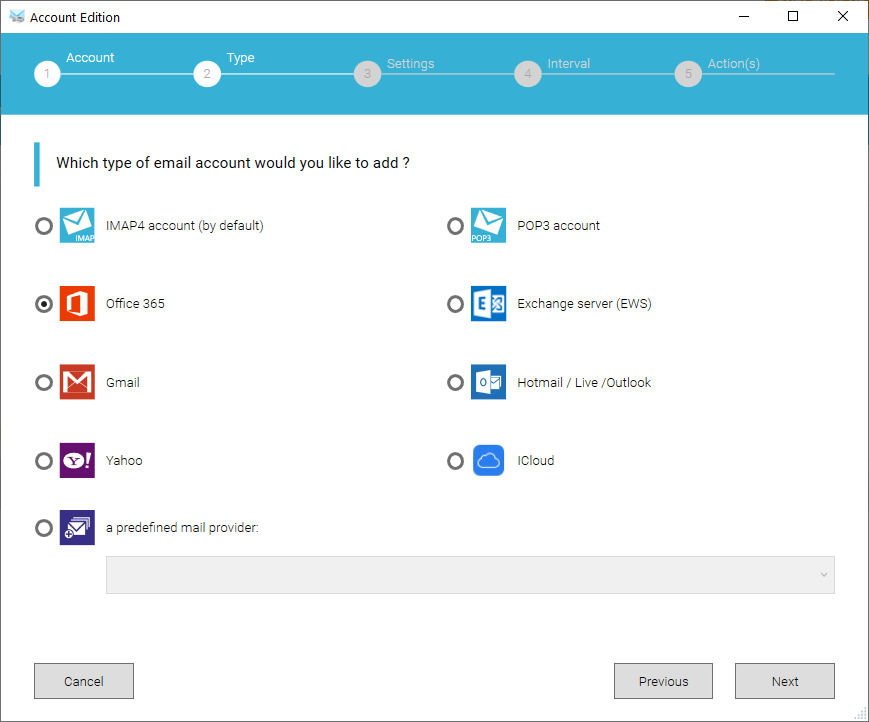Click the 'POP3 account' label
The image size is (869, 722).
pos(558,226)
